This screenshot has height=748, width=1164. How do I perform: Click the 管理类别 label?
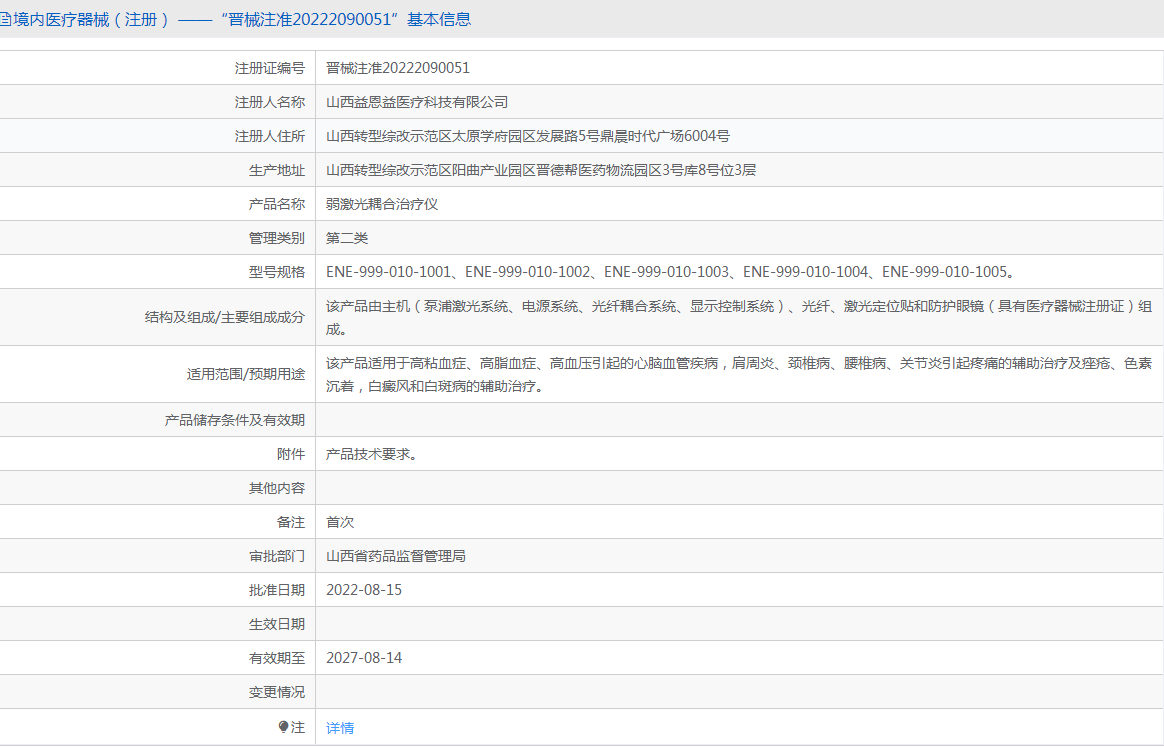click(277, 238)
